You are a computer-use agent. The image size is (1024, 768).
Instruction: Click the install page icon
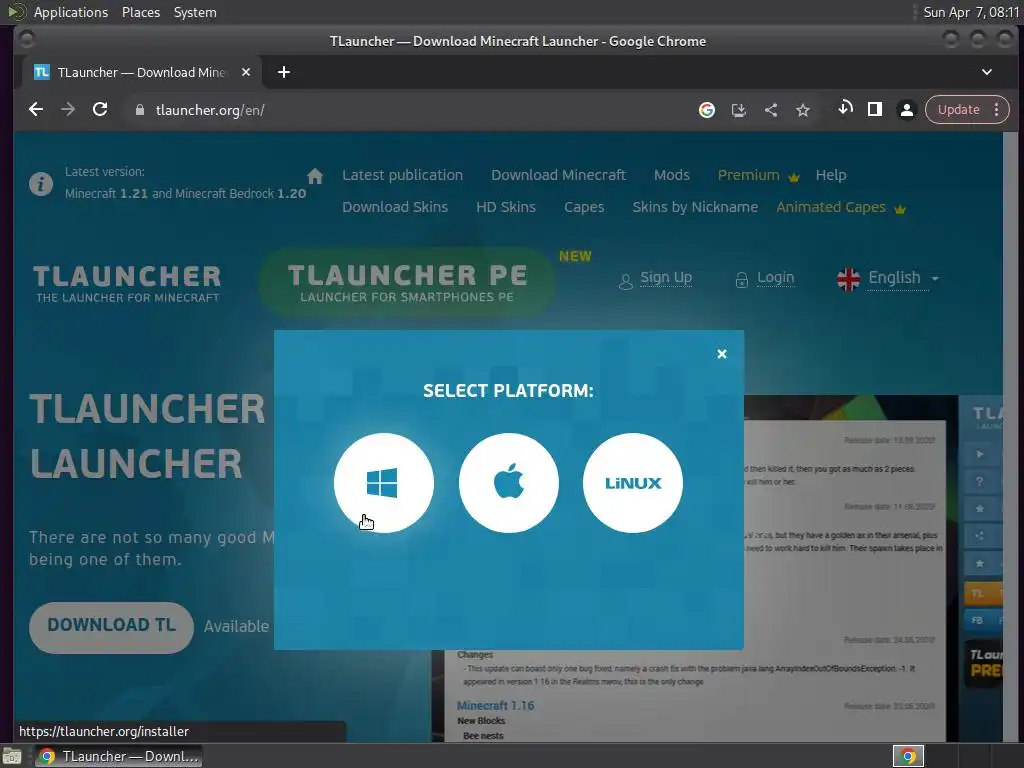tap(739, 110)
